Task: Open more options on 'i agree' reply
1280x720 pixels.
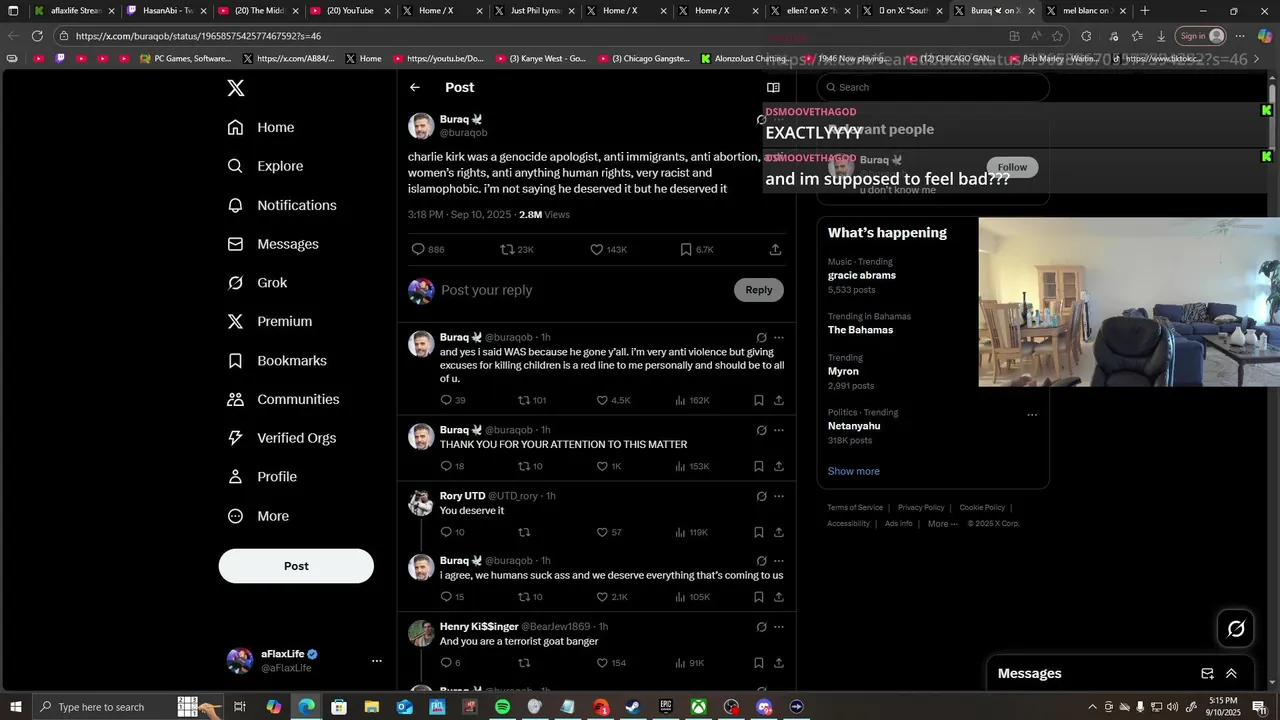Action: coord(779,561)
